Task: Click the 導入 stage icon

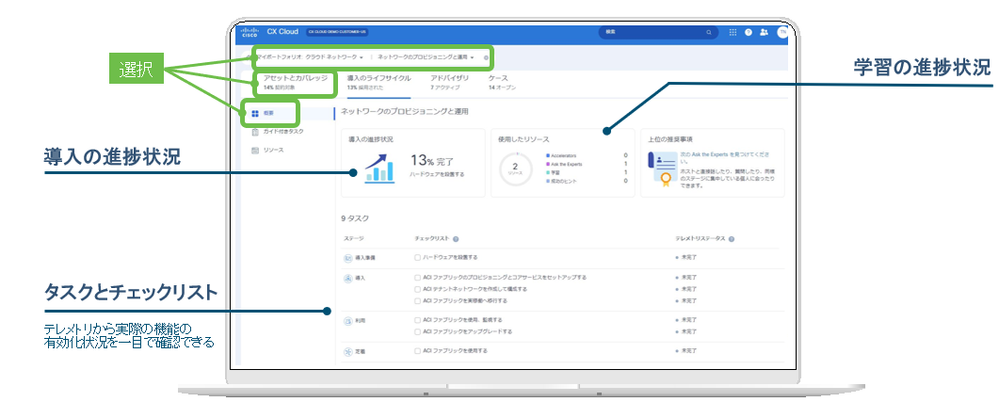Action: (x=348, y=278)
